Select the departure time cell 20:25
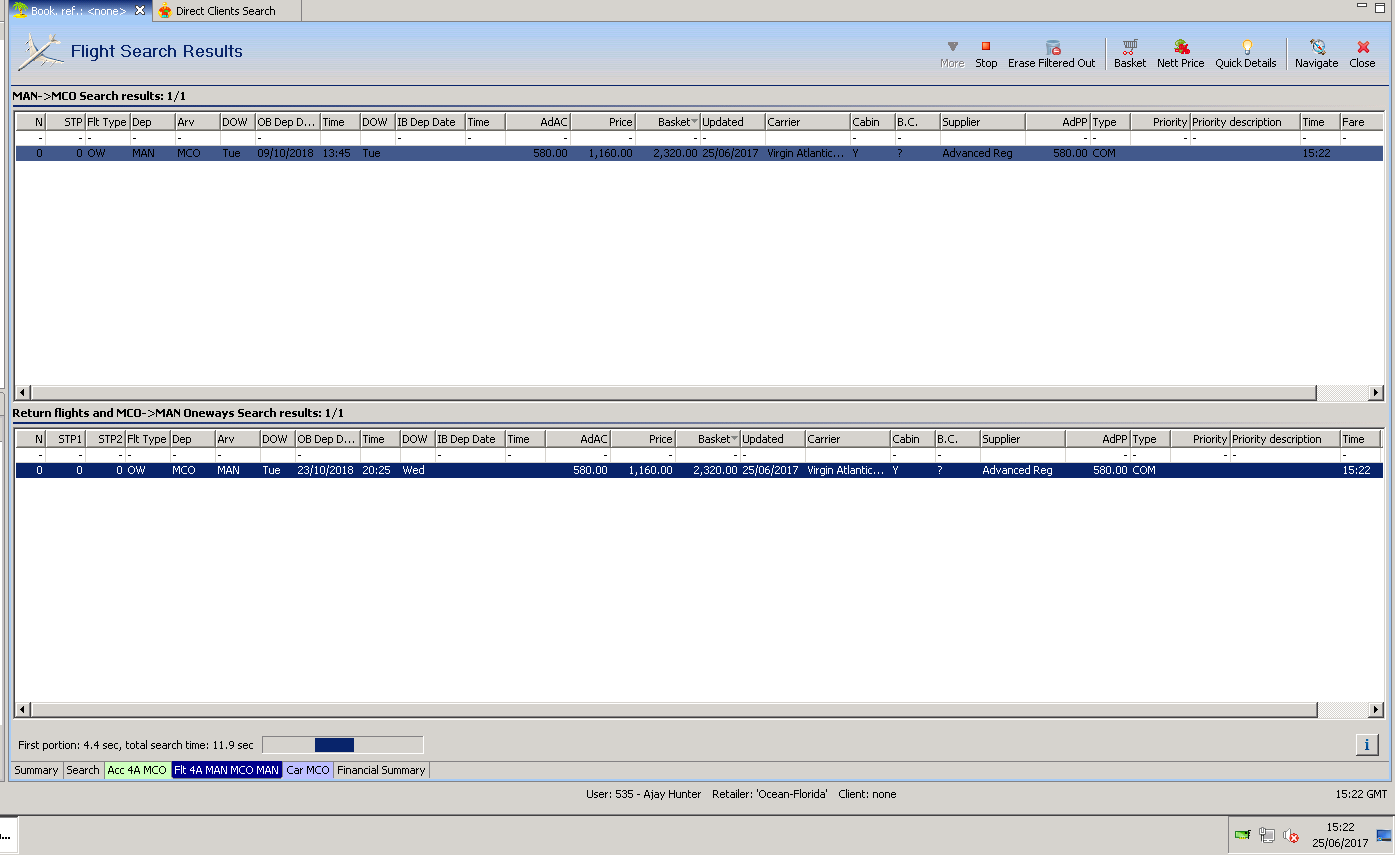The image size is (1395, 855). pyautogui.click(x=380, y=470)
